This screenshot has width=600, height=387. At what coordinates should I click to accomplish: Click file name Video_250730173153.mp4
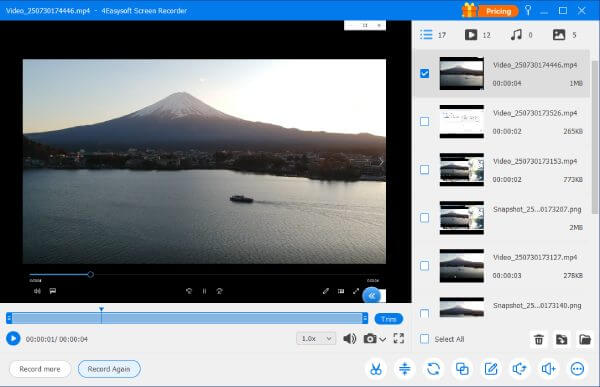click(x=535, y=162)
